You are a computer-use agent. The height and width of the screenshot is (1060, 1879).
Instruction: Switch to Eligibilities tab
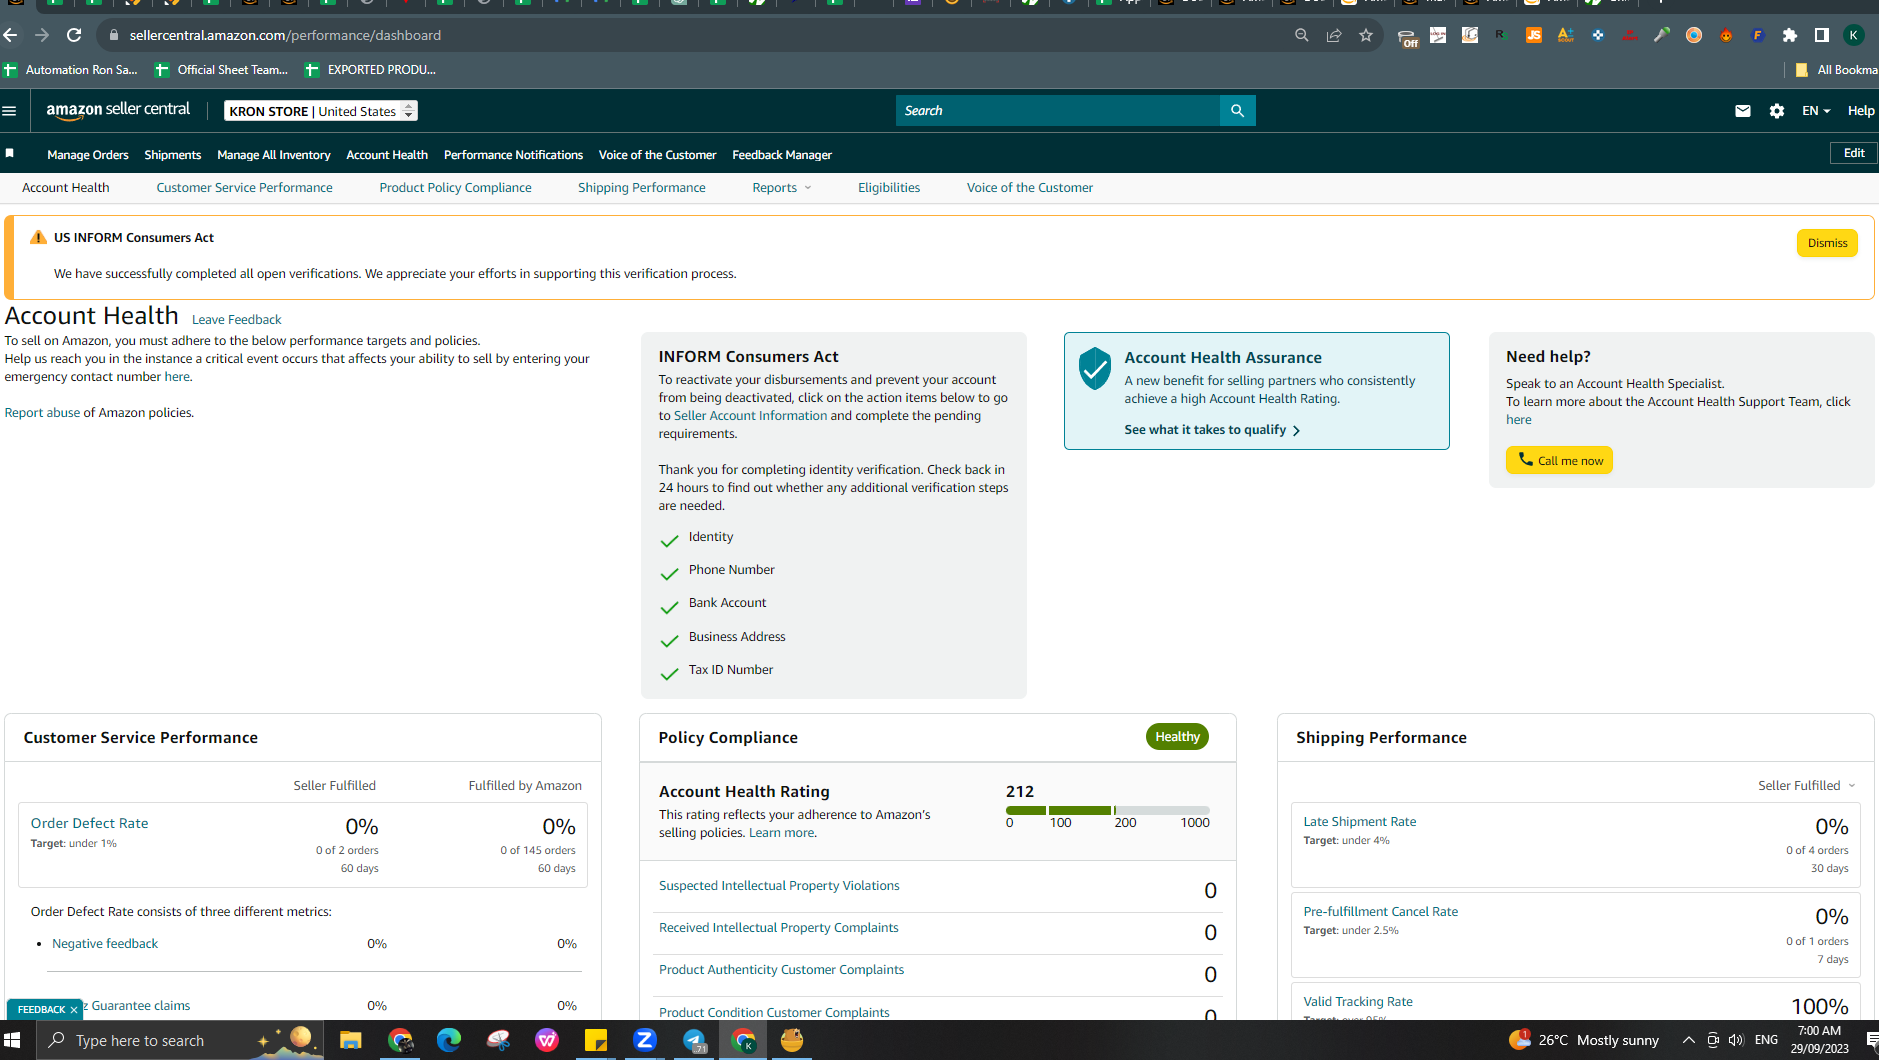[x=889, y=188]
